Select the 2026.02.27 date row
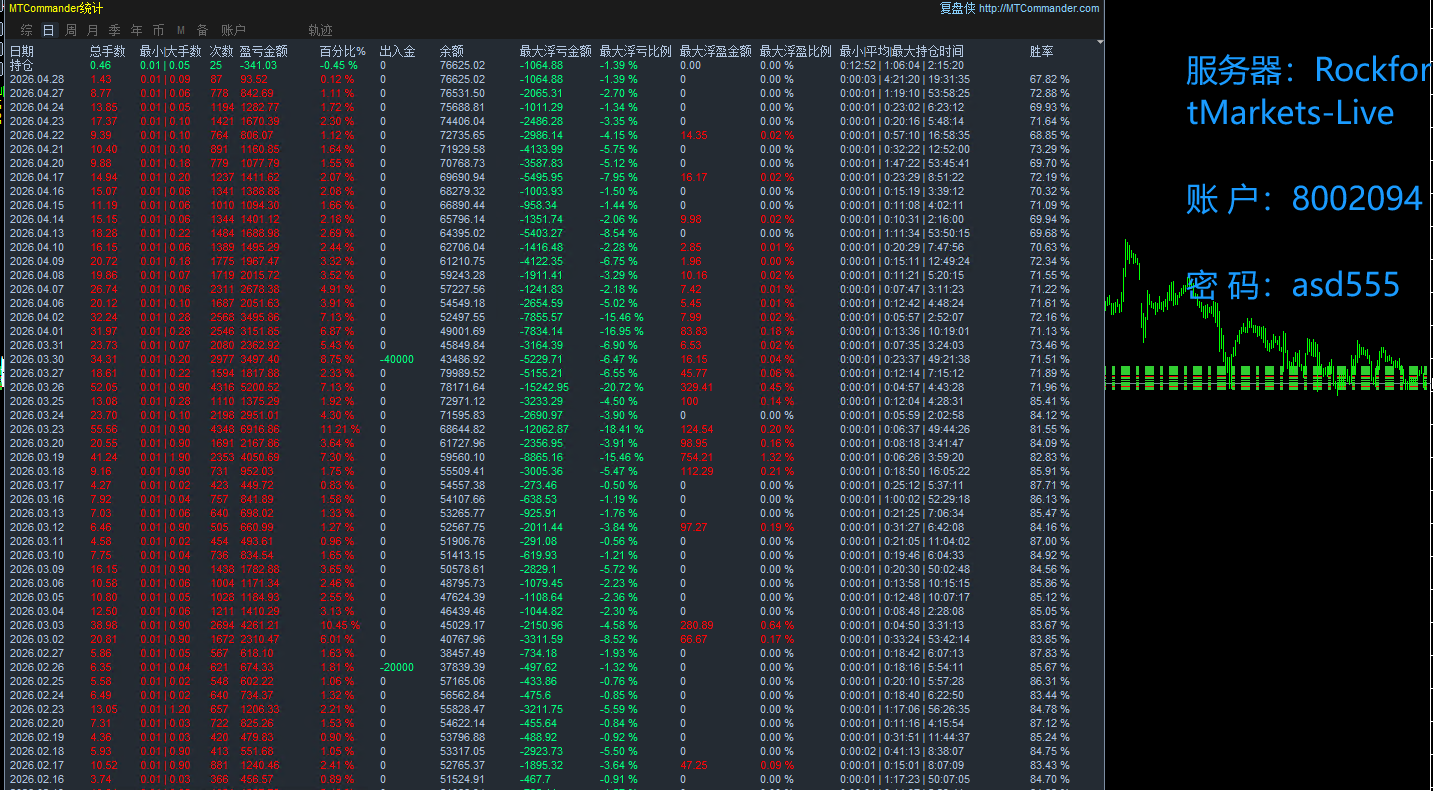 click(x=37, y=653)
